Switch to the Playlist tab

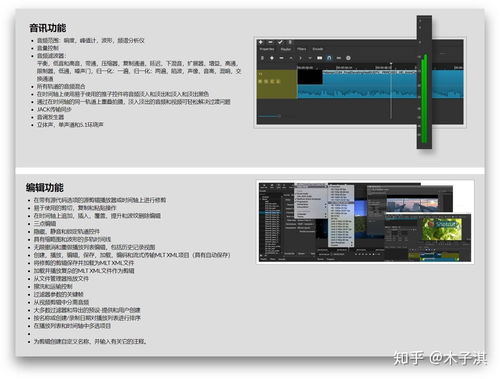coord(286,49)
